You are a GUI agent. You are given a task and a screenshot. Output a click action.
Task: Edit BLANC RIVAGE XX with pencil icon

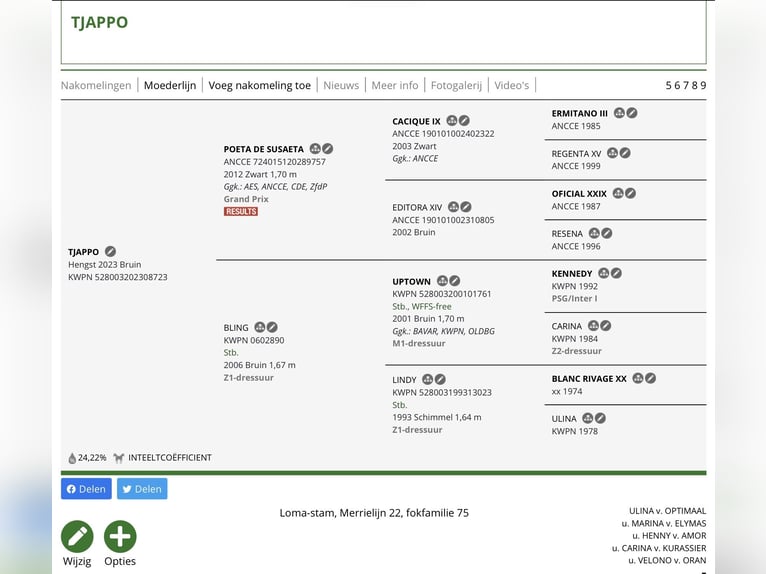tap(651, 378)
